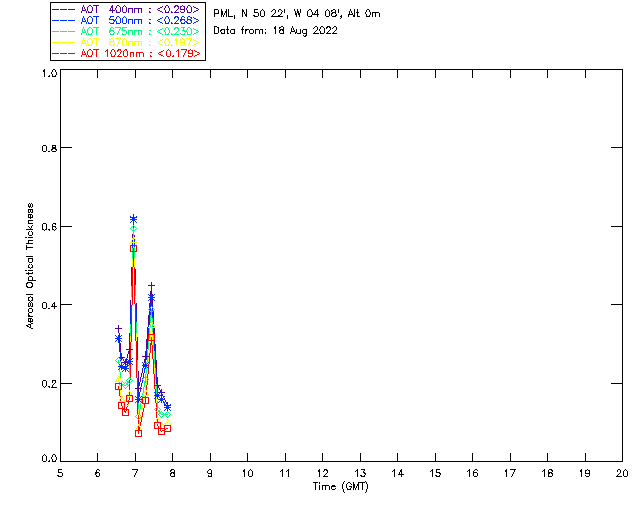Click the x-axis tick label 12

(x=322, y=473)
